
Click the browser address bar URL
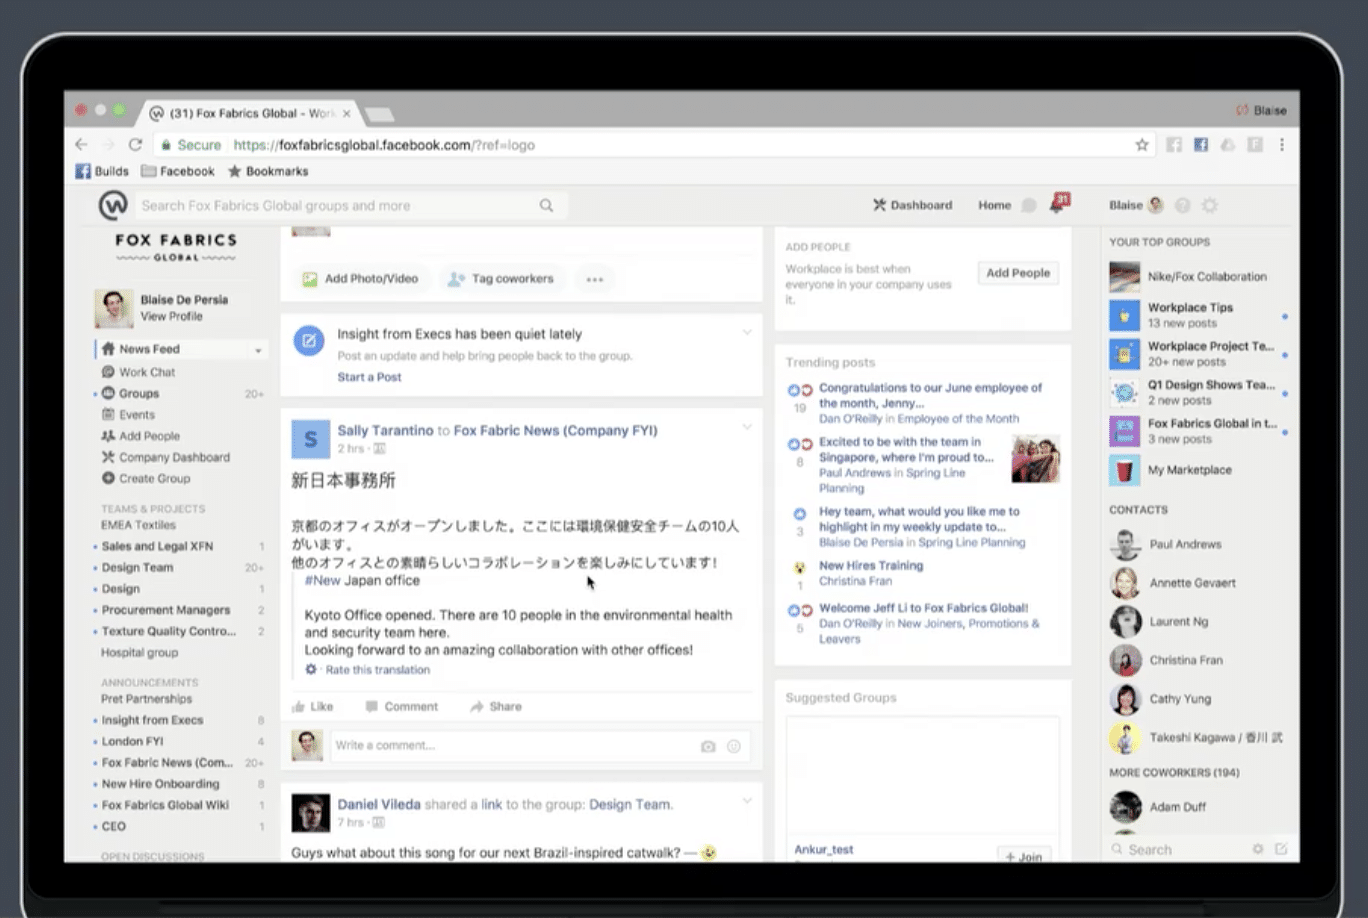click(384, 145)
